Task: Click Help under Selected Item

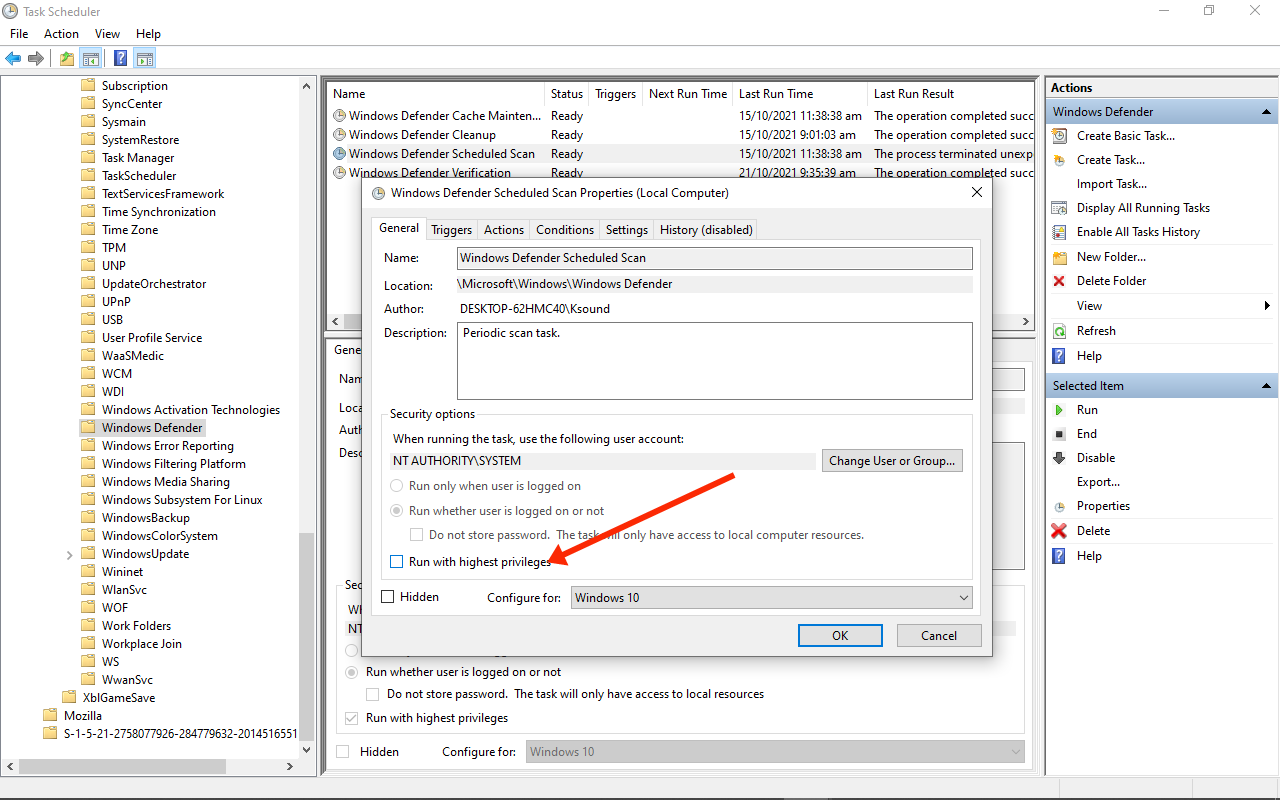Action: pyautogui.click(x=1089, y=556)
